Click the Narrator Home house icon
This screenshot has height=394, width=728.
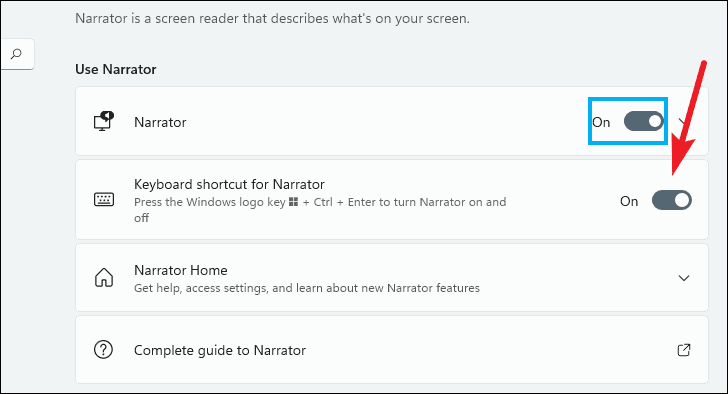[104, 278]
